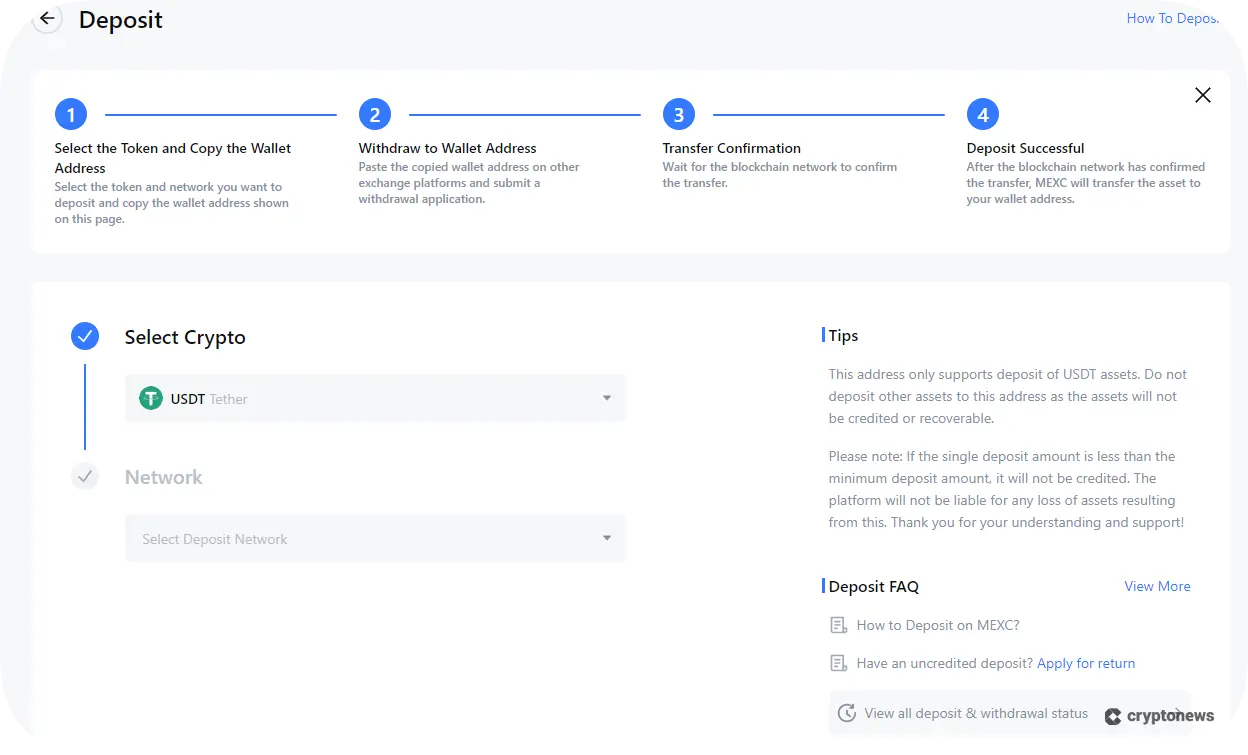Go back using the arrow beside Deposit

pos(47,19)
